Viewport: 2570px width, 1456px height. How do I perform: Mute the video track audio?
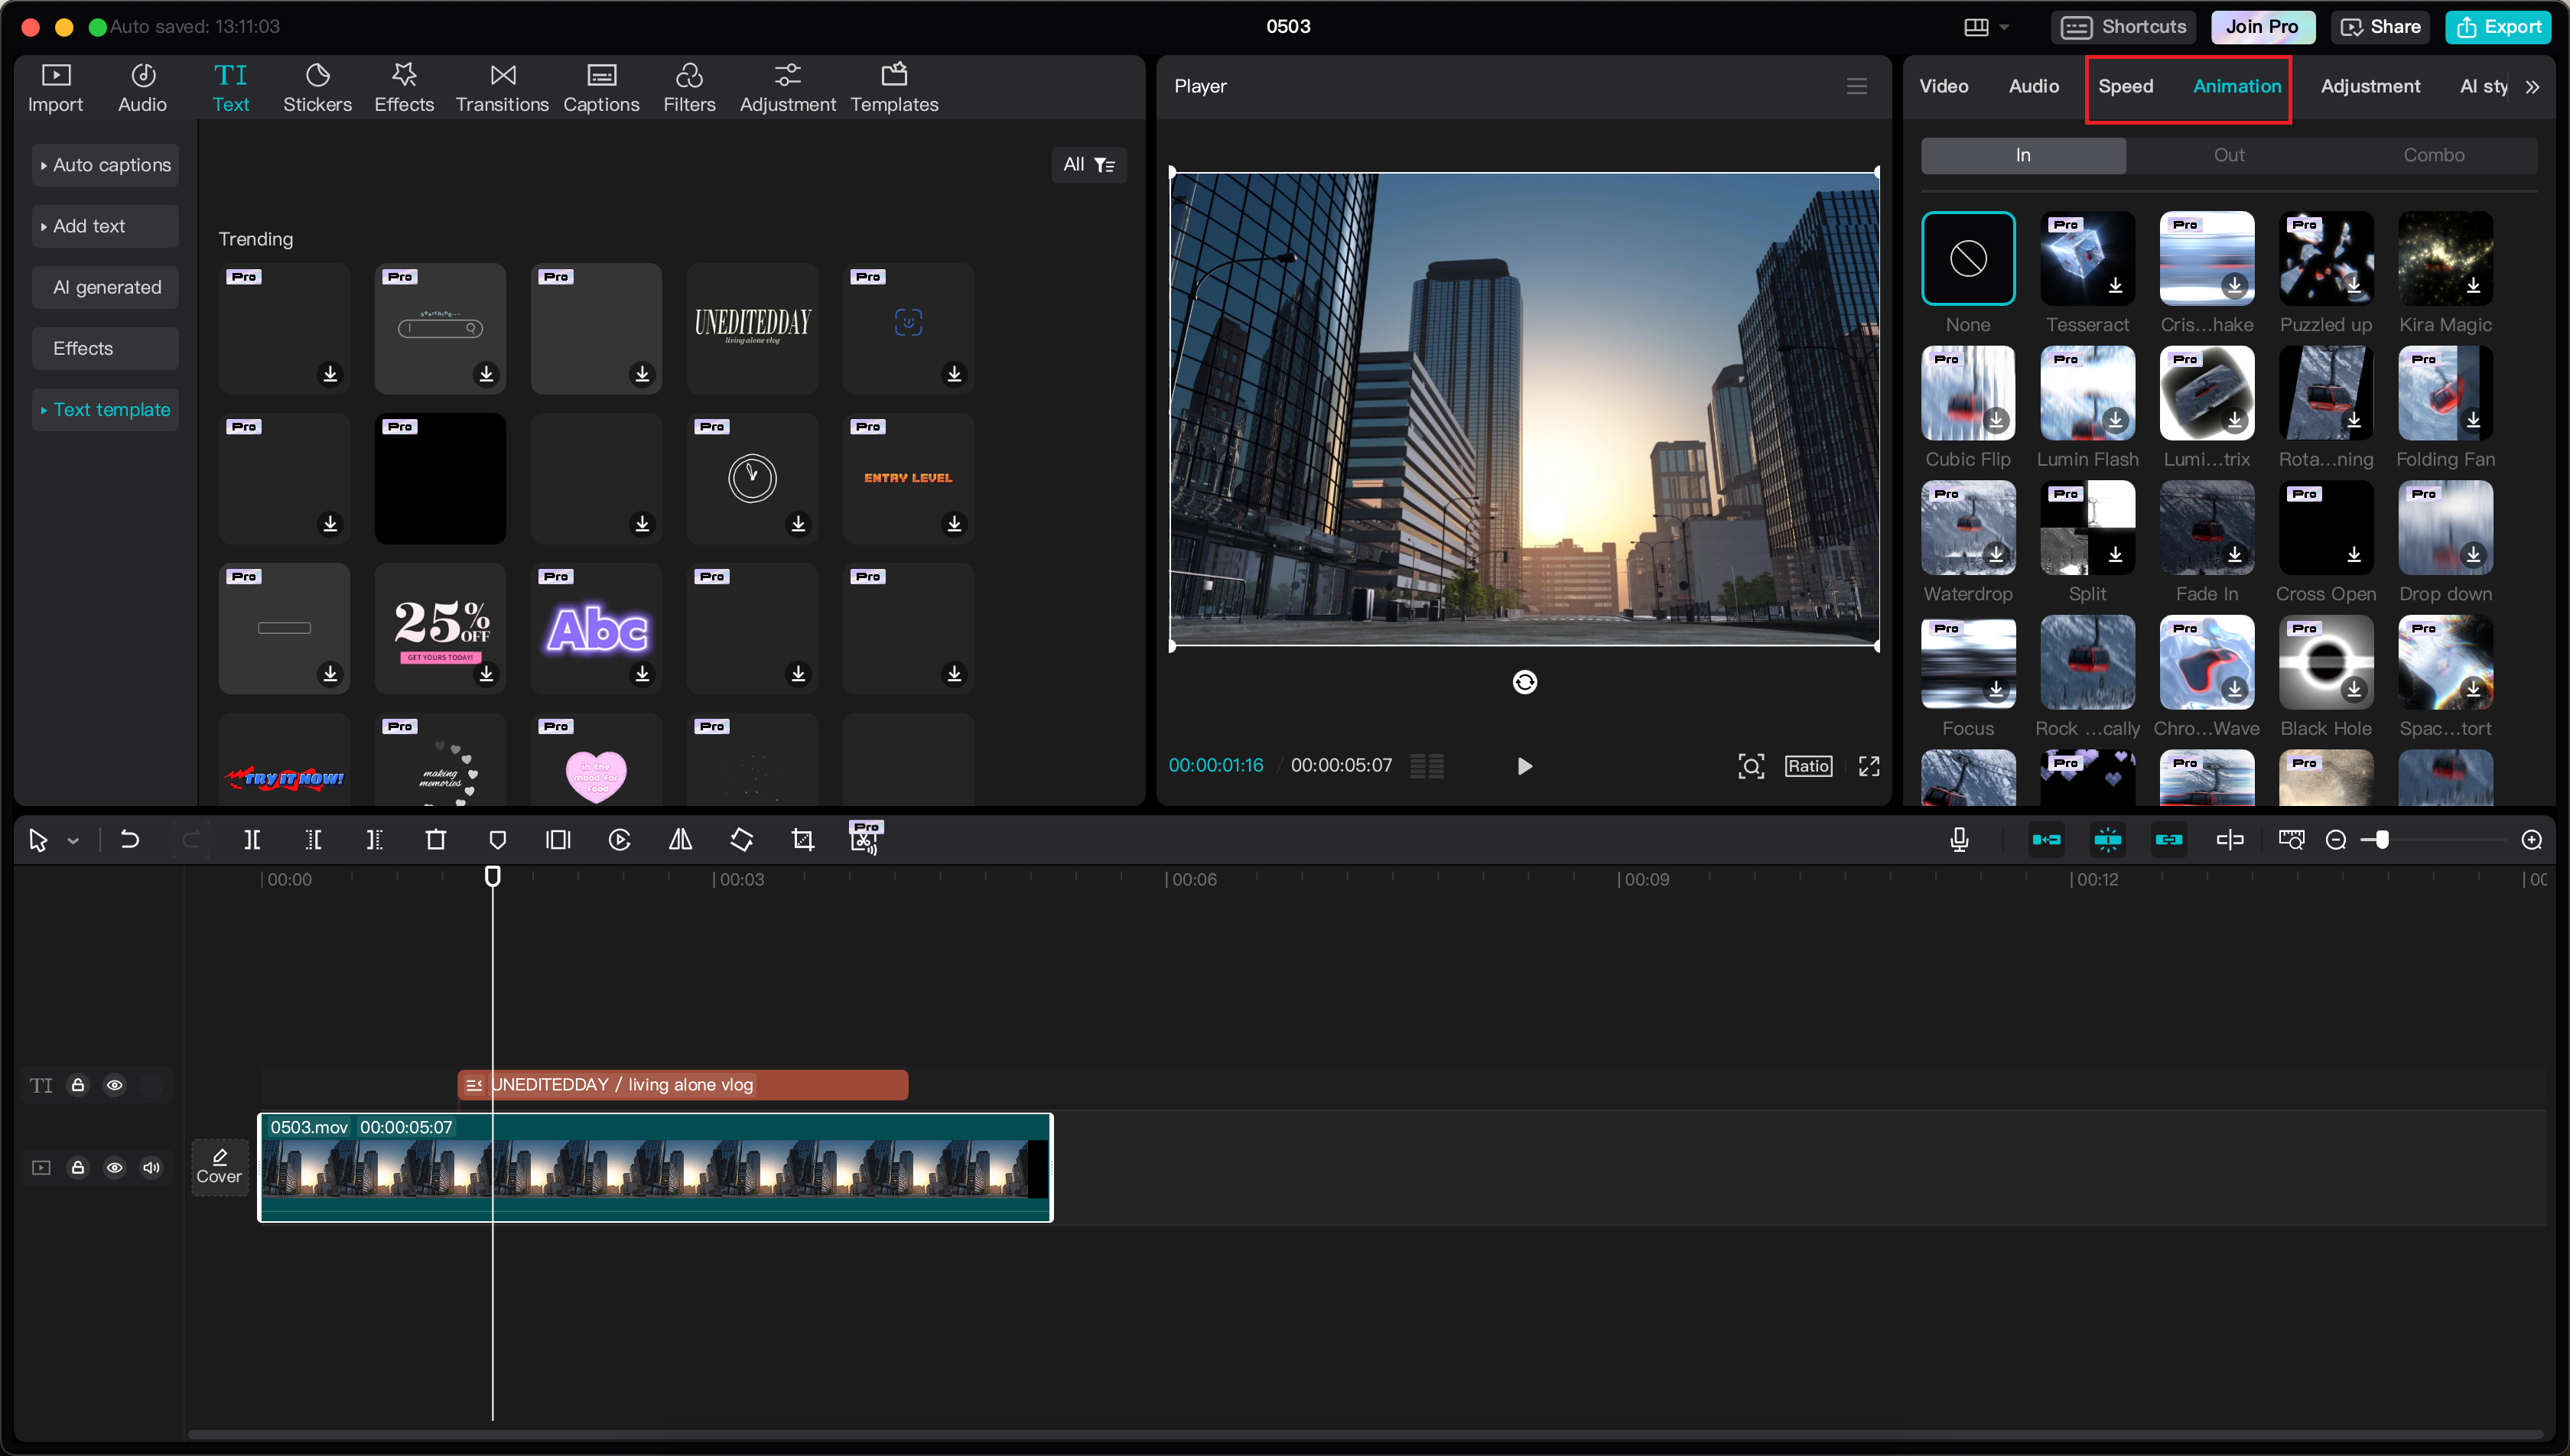point(152,1167)
